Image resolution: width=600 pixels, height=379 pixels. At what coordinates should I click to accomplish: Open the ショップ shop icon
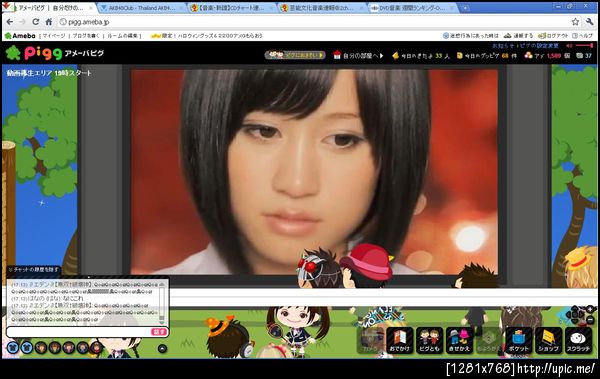(x=548, y=340)
